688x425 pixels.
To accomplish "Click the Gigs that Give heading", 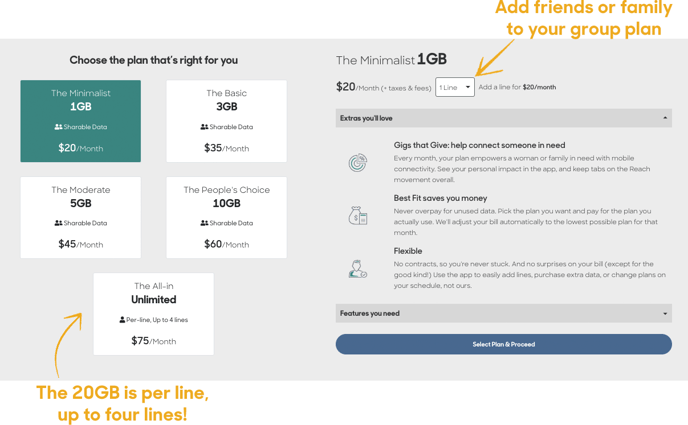I will coord(479,145).
